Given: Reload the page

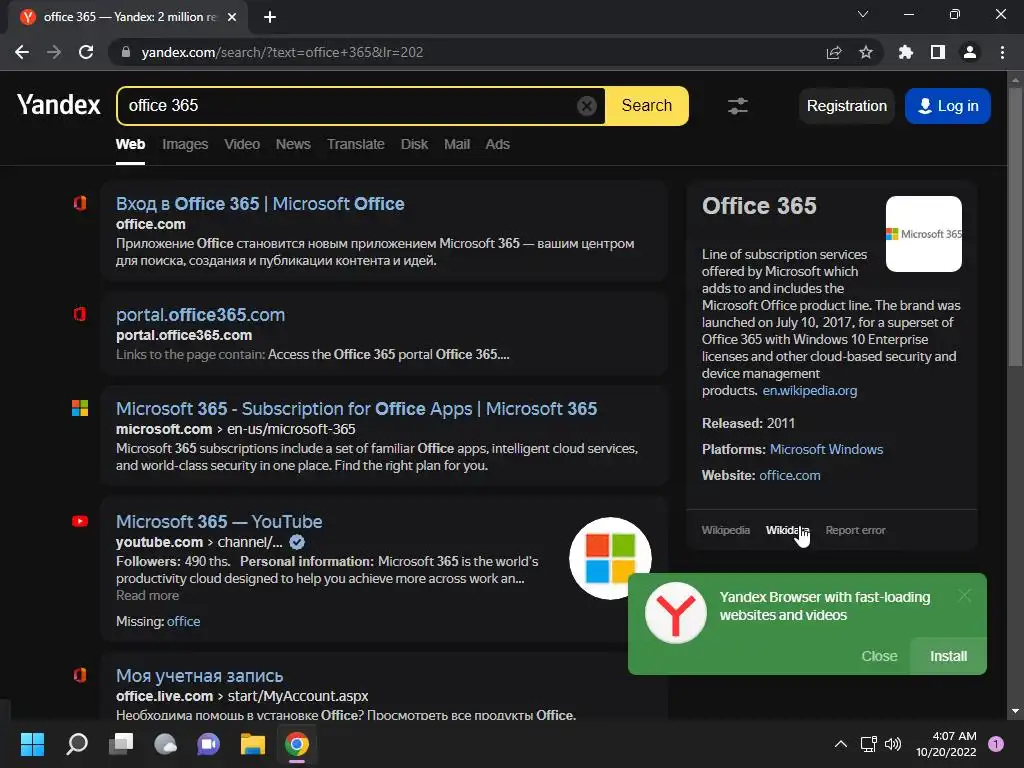Looking at the screenshot, I should tap(86, 52).
